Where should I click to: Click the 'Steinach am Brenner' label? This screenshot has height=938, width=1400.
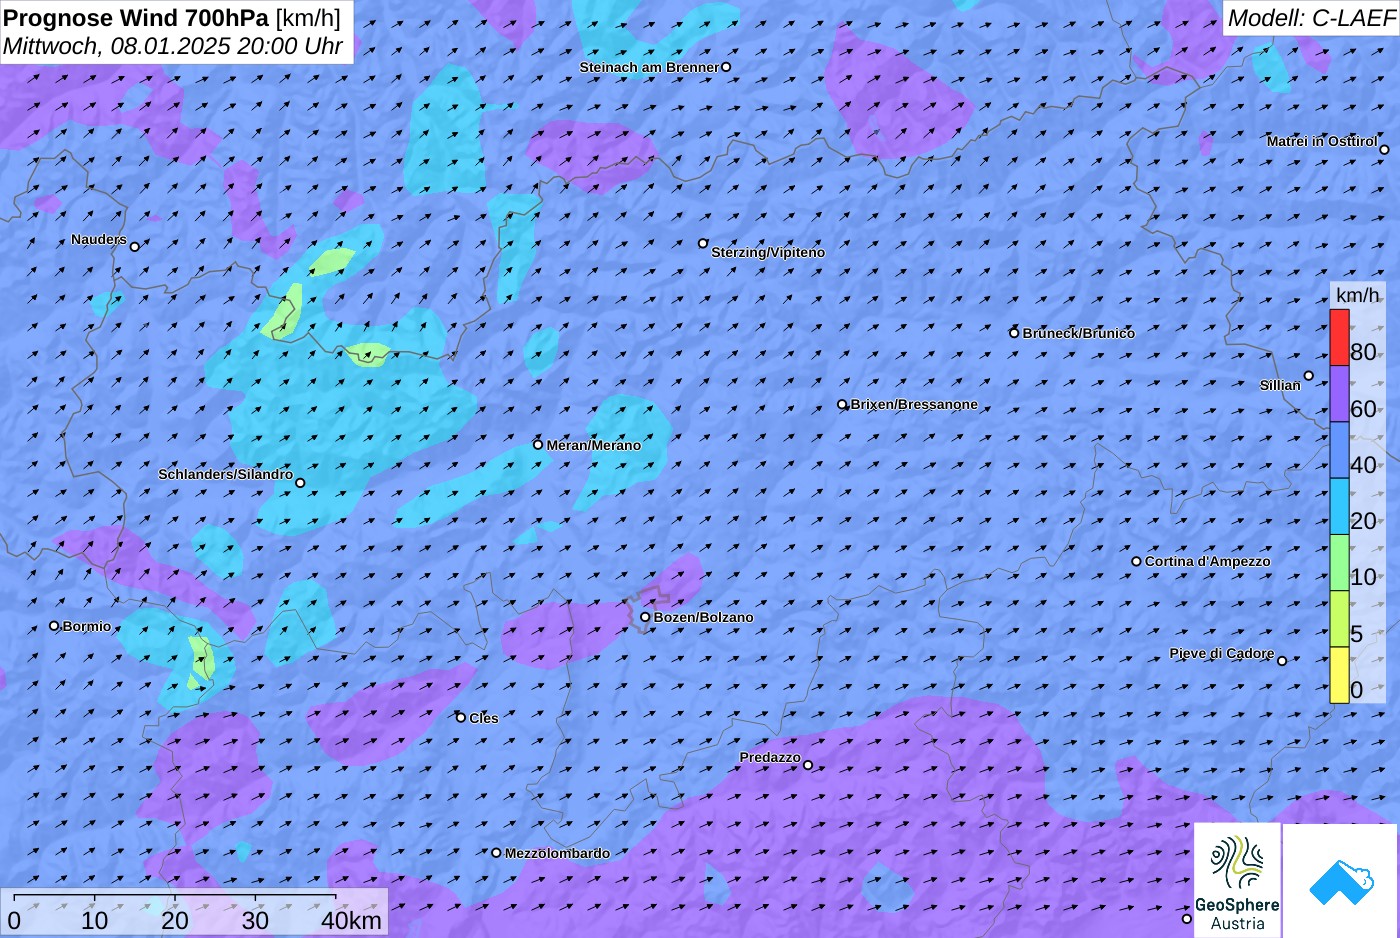[x=649, y=67]
